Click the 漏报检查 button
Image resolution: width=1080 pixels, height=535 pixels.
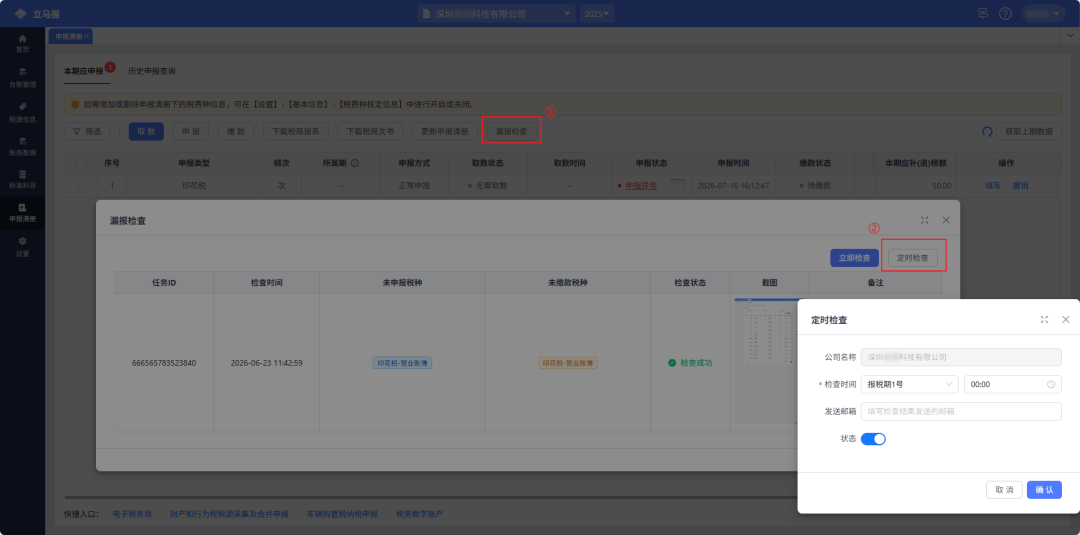(x=512, y=132)
